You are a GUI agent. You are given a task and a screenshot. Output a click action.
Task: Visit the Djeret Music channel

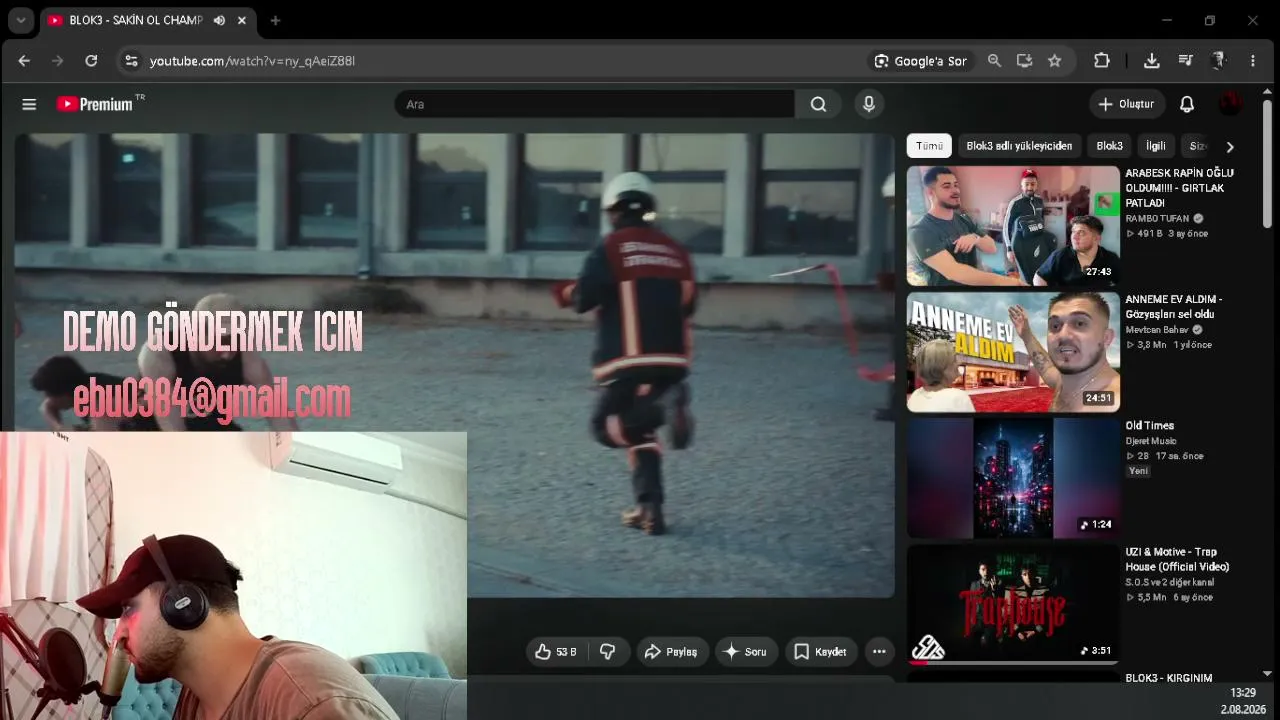click(x=1151, y=441)
